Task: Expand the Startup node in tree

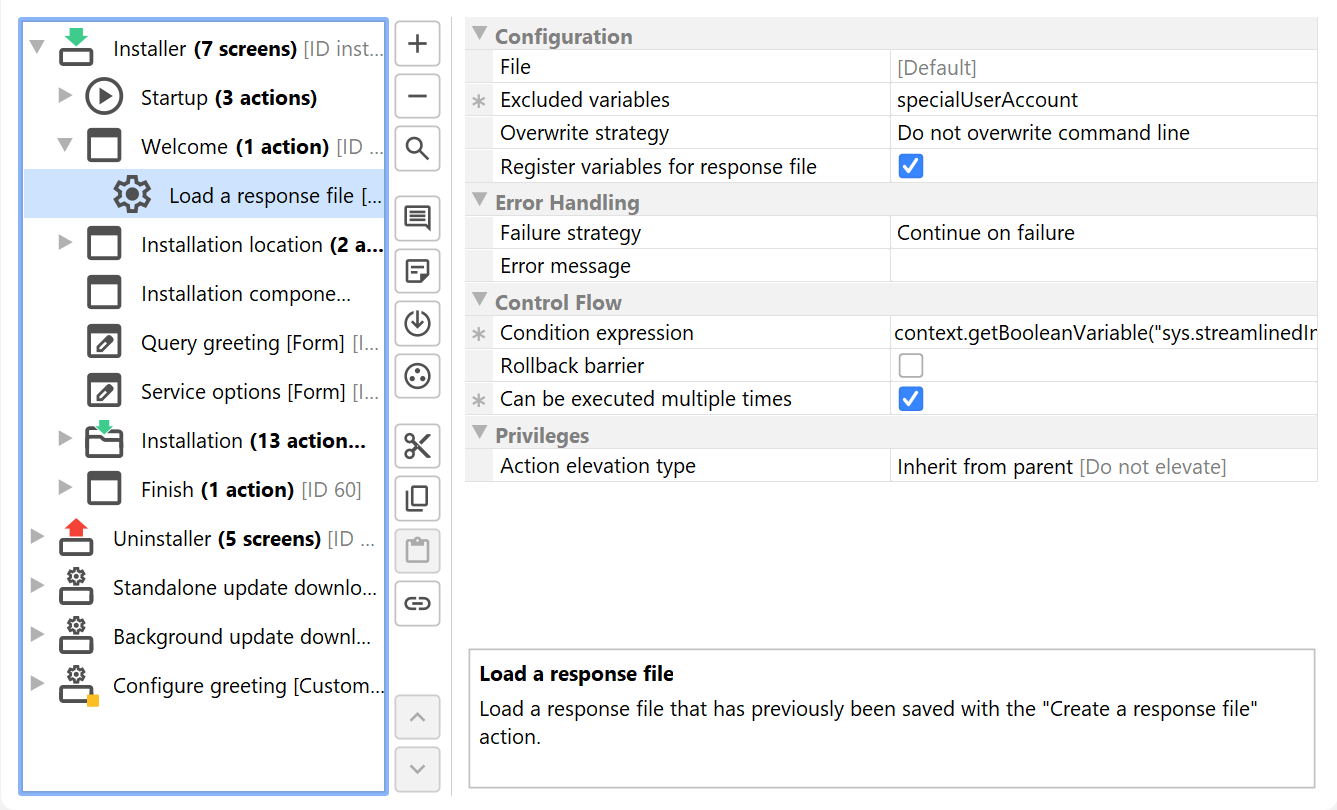Action: 65,96
